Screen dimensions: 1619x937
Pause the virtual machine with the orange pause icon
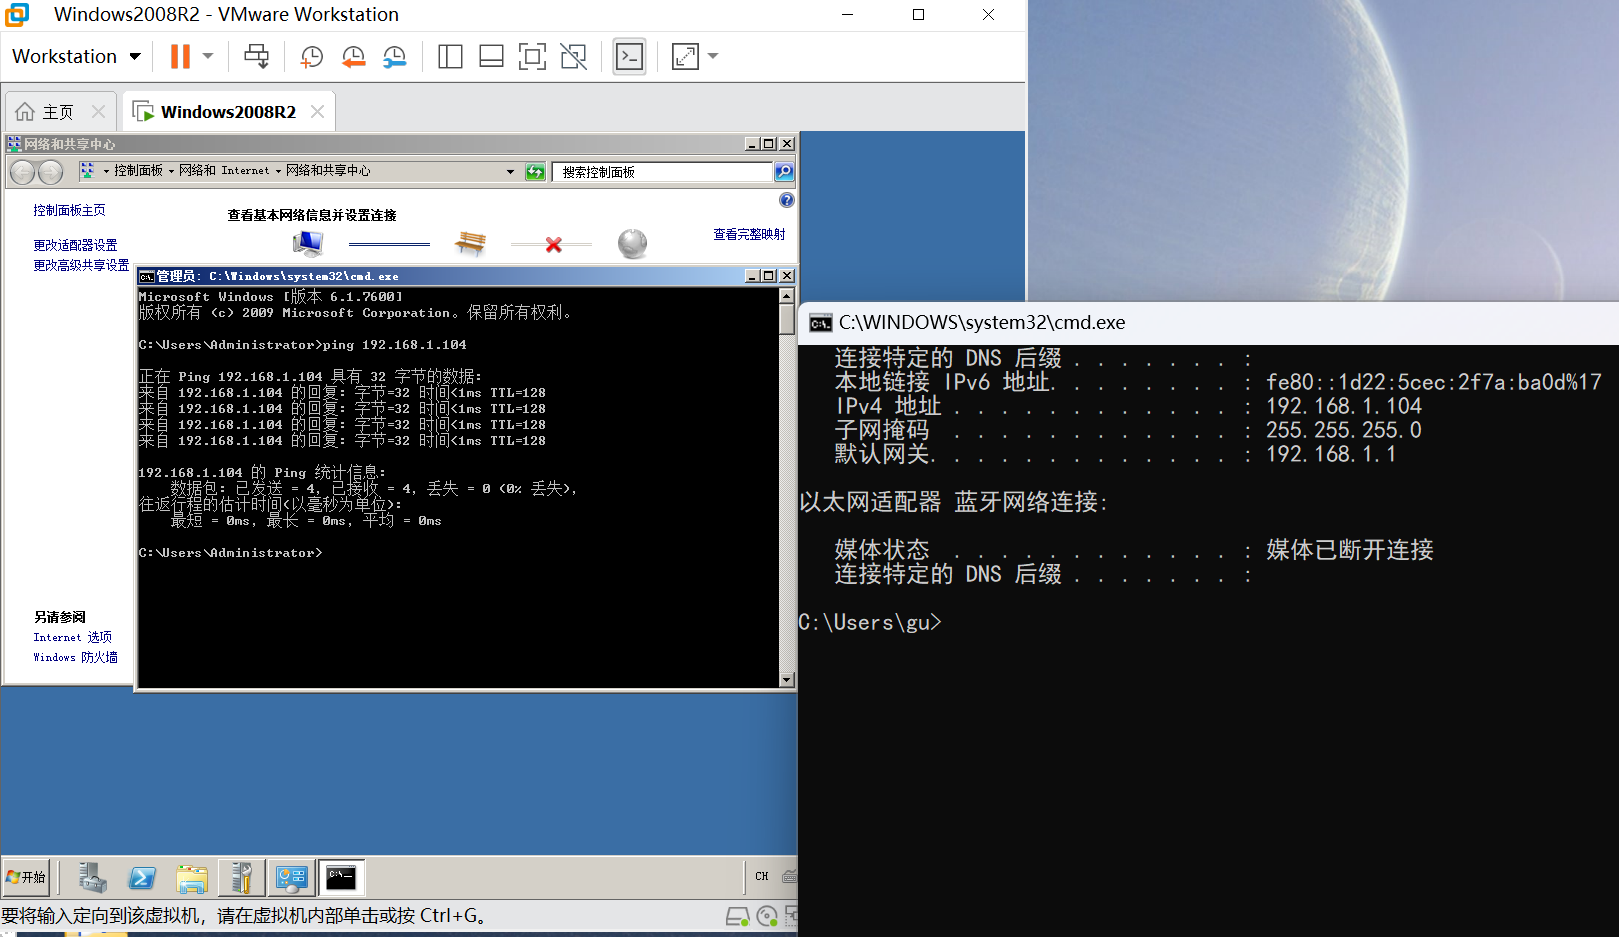click(x=180, y=56)
